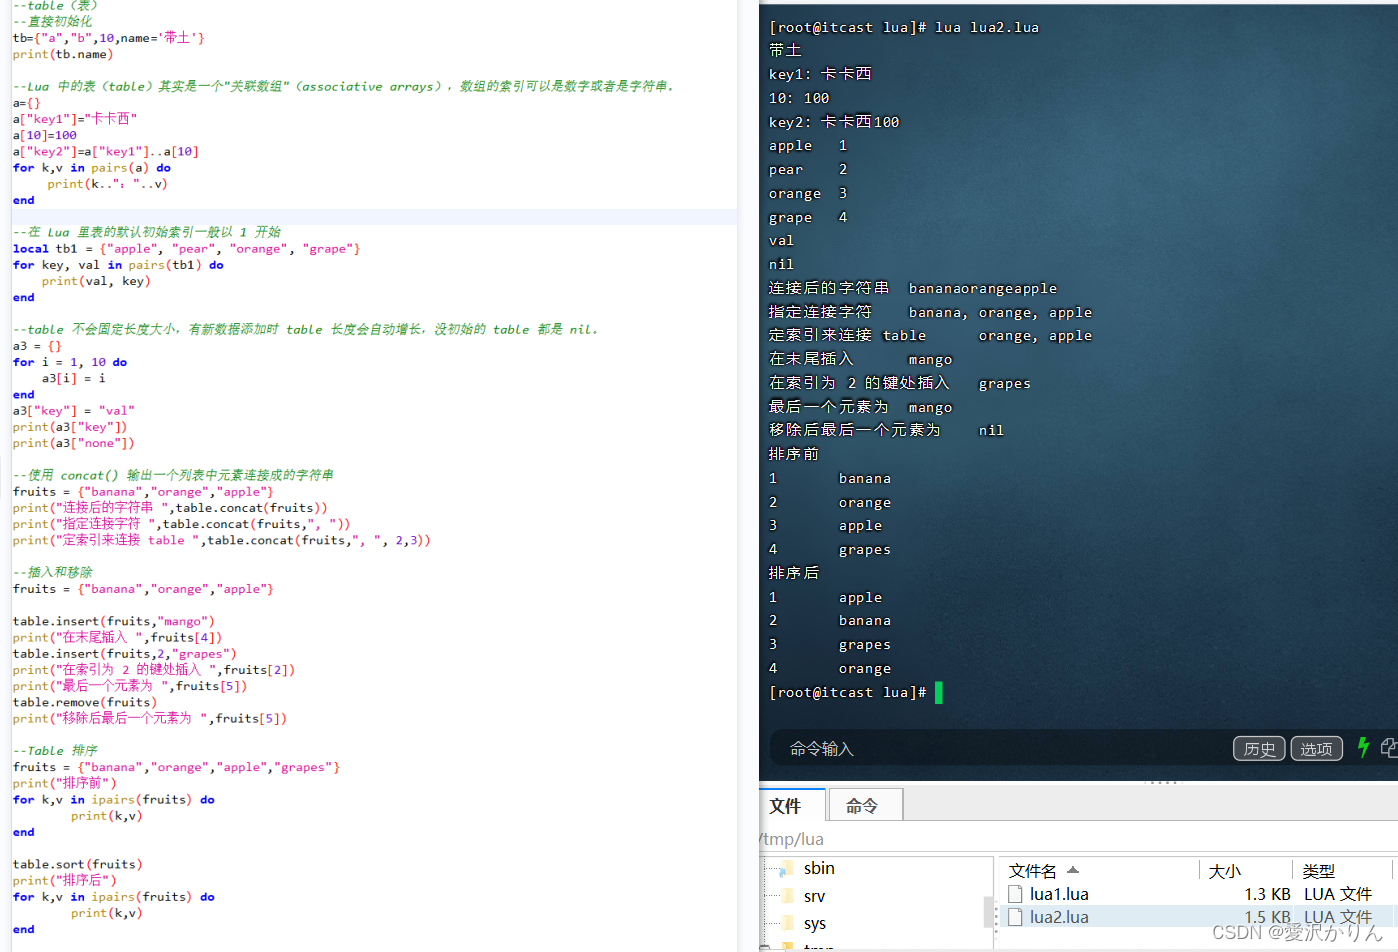1398x952 pixels.
Task: Switch to the 文件 tab
Action: pyautogui.click(x=792, y=805)
